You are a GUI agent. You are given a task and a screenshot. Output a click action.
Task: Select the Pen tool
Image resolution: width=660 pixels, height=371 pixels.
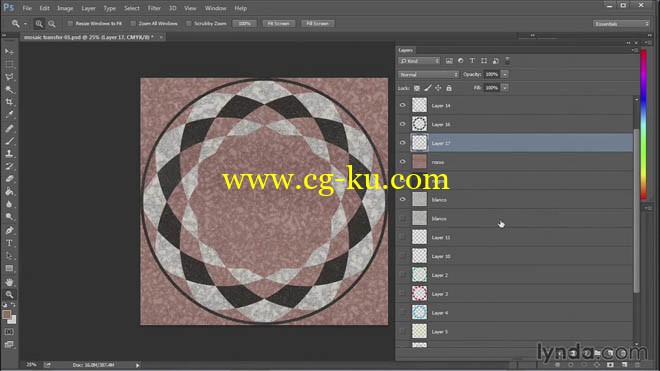click(9, 230)
